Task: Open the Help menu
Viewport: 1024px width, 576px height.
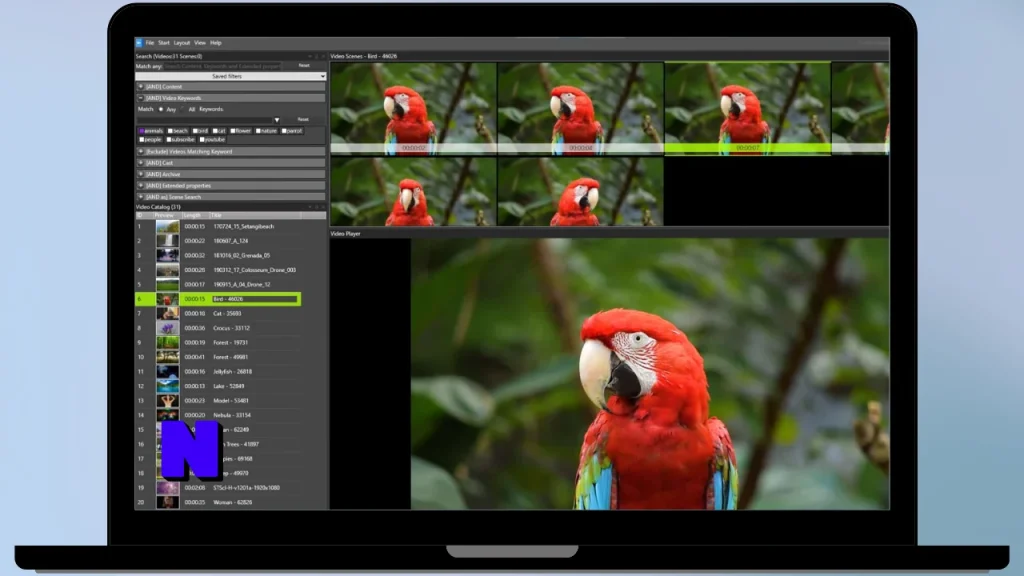Action: [216, 42]
